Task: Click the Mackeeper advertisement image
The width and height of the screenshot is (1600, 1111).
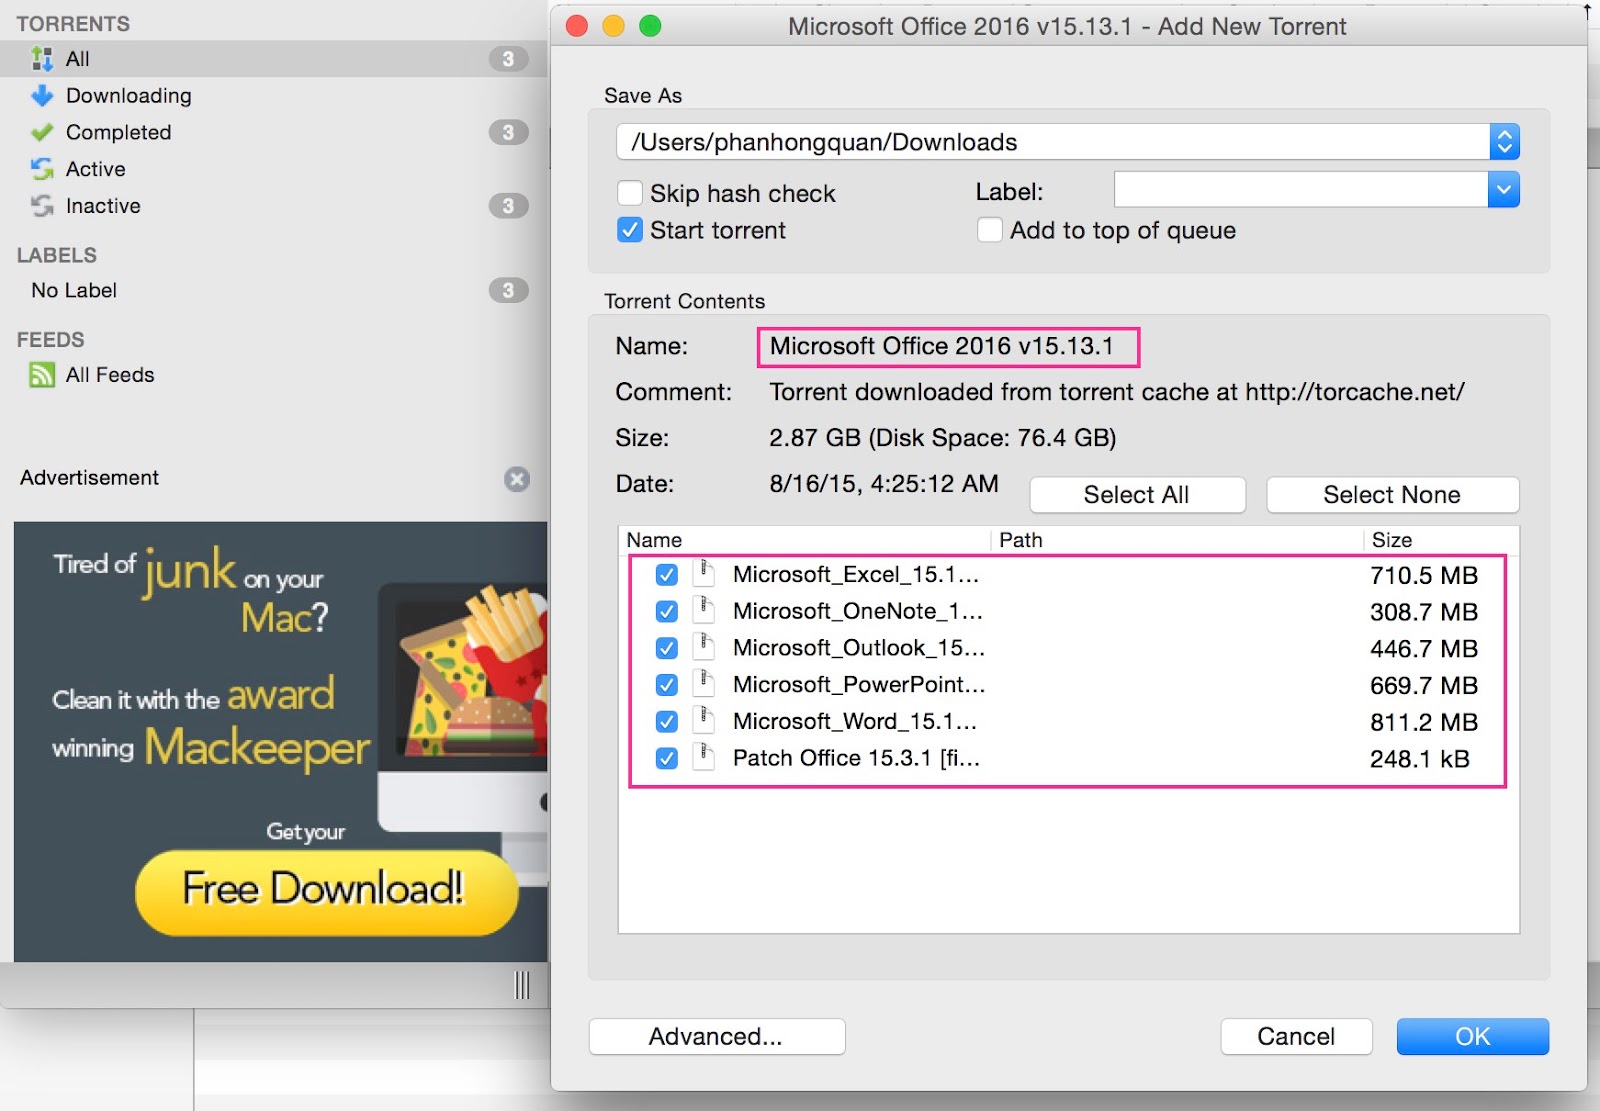Action: (x=281, y=741)
